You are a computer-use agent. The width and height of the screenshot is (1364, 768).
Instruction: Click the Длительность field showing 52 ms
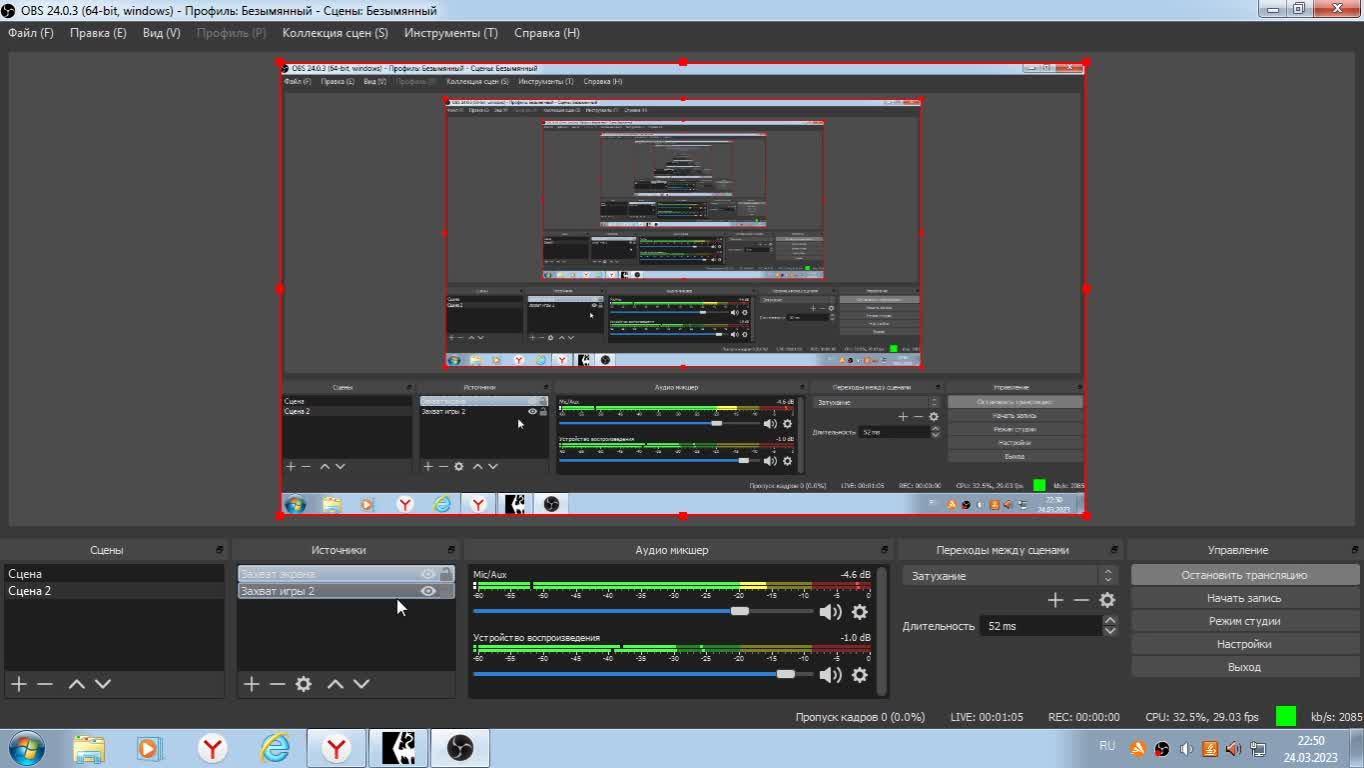[x=1039, y=626]
